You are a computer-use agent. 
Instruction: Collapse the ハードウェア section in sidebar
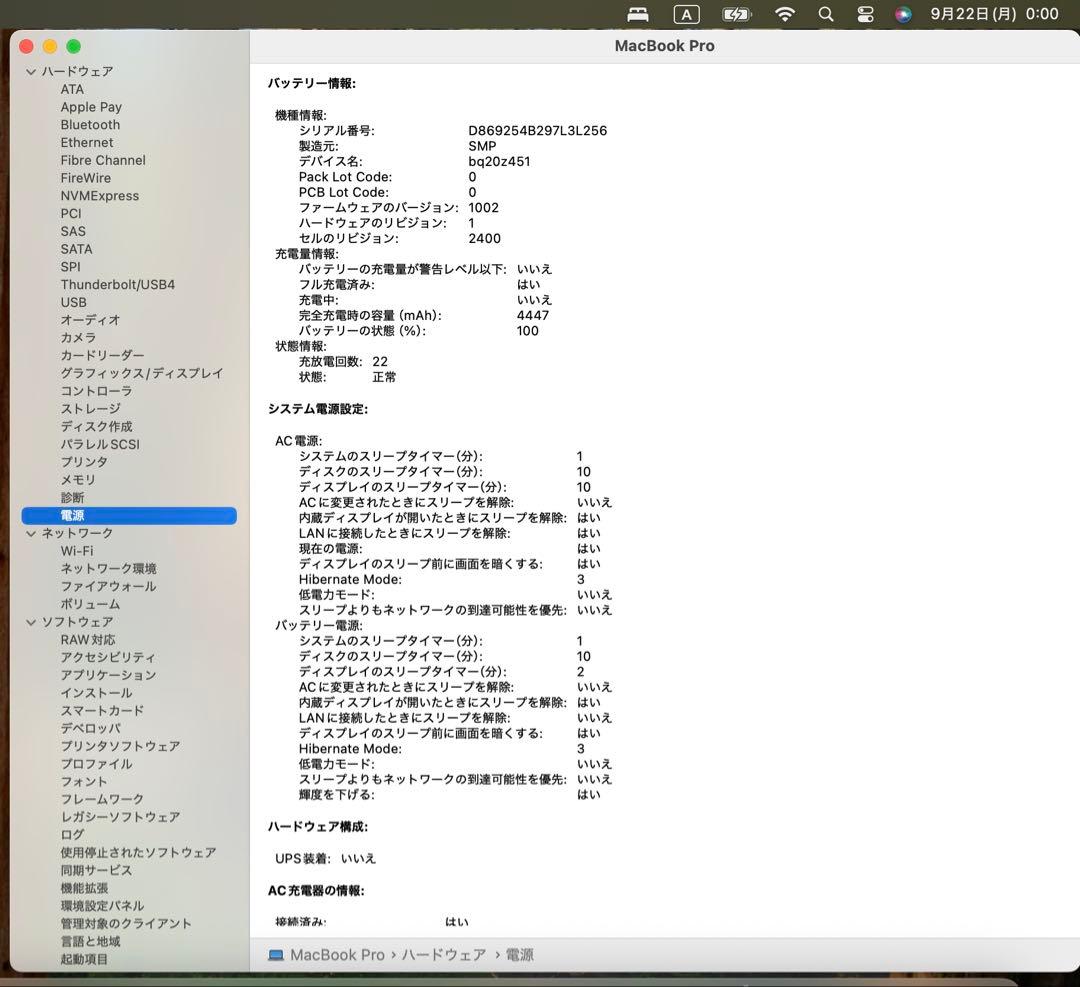coord(31,71)
